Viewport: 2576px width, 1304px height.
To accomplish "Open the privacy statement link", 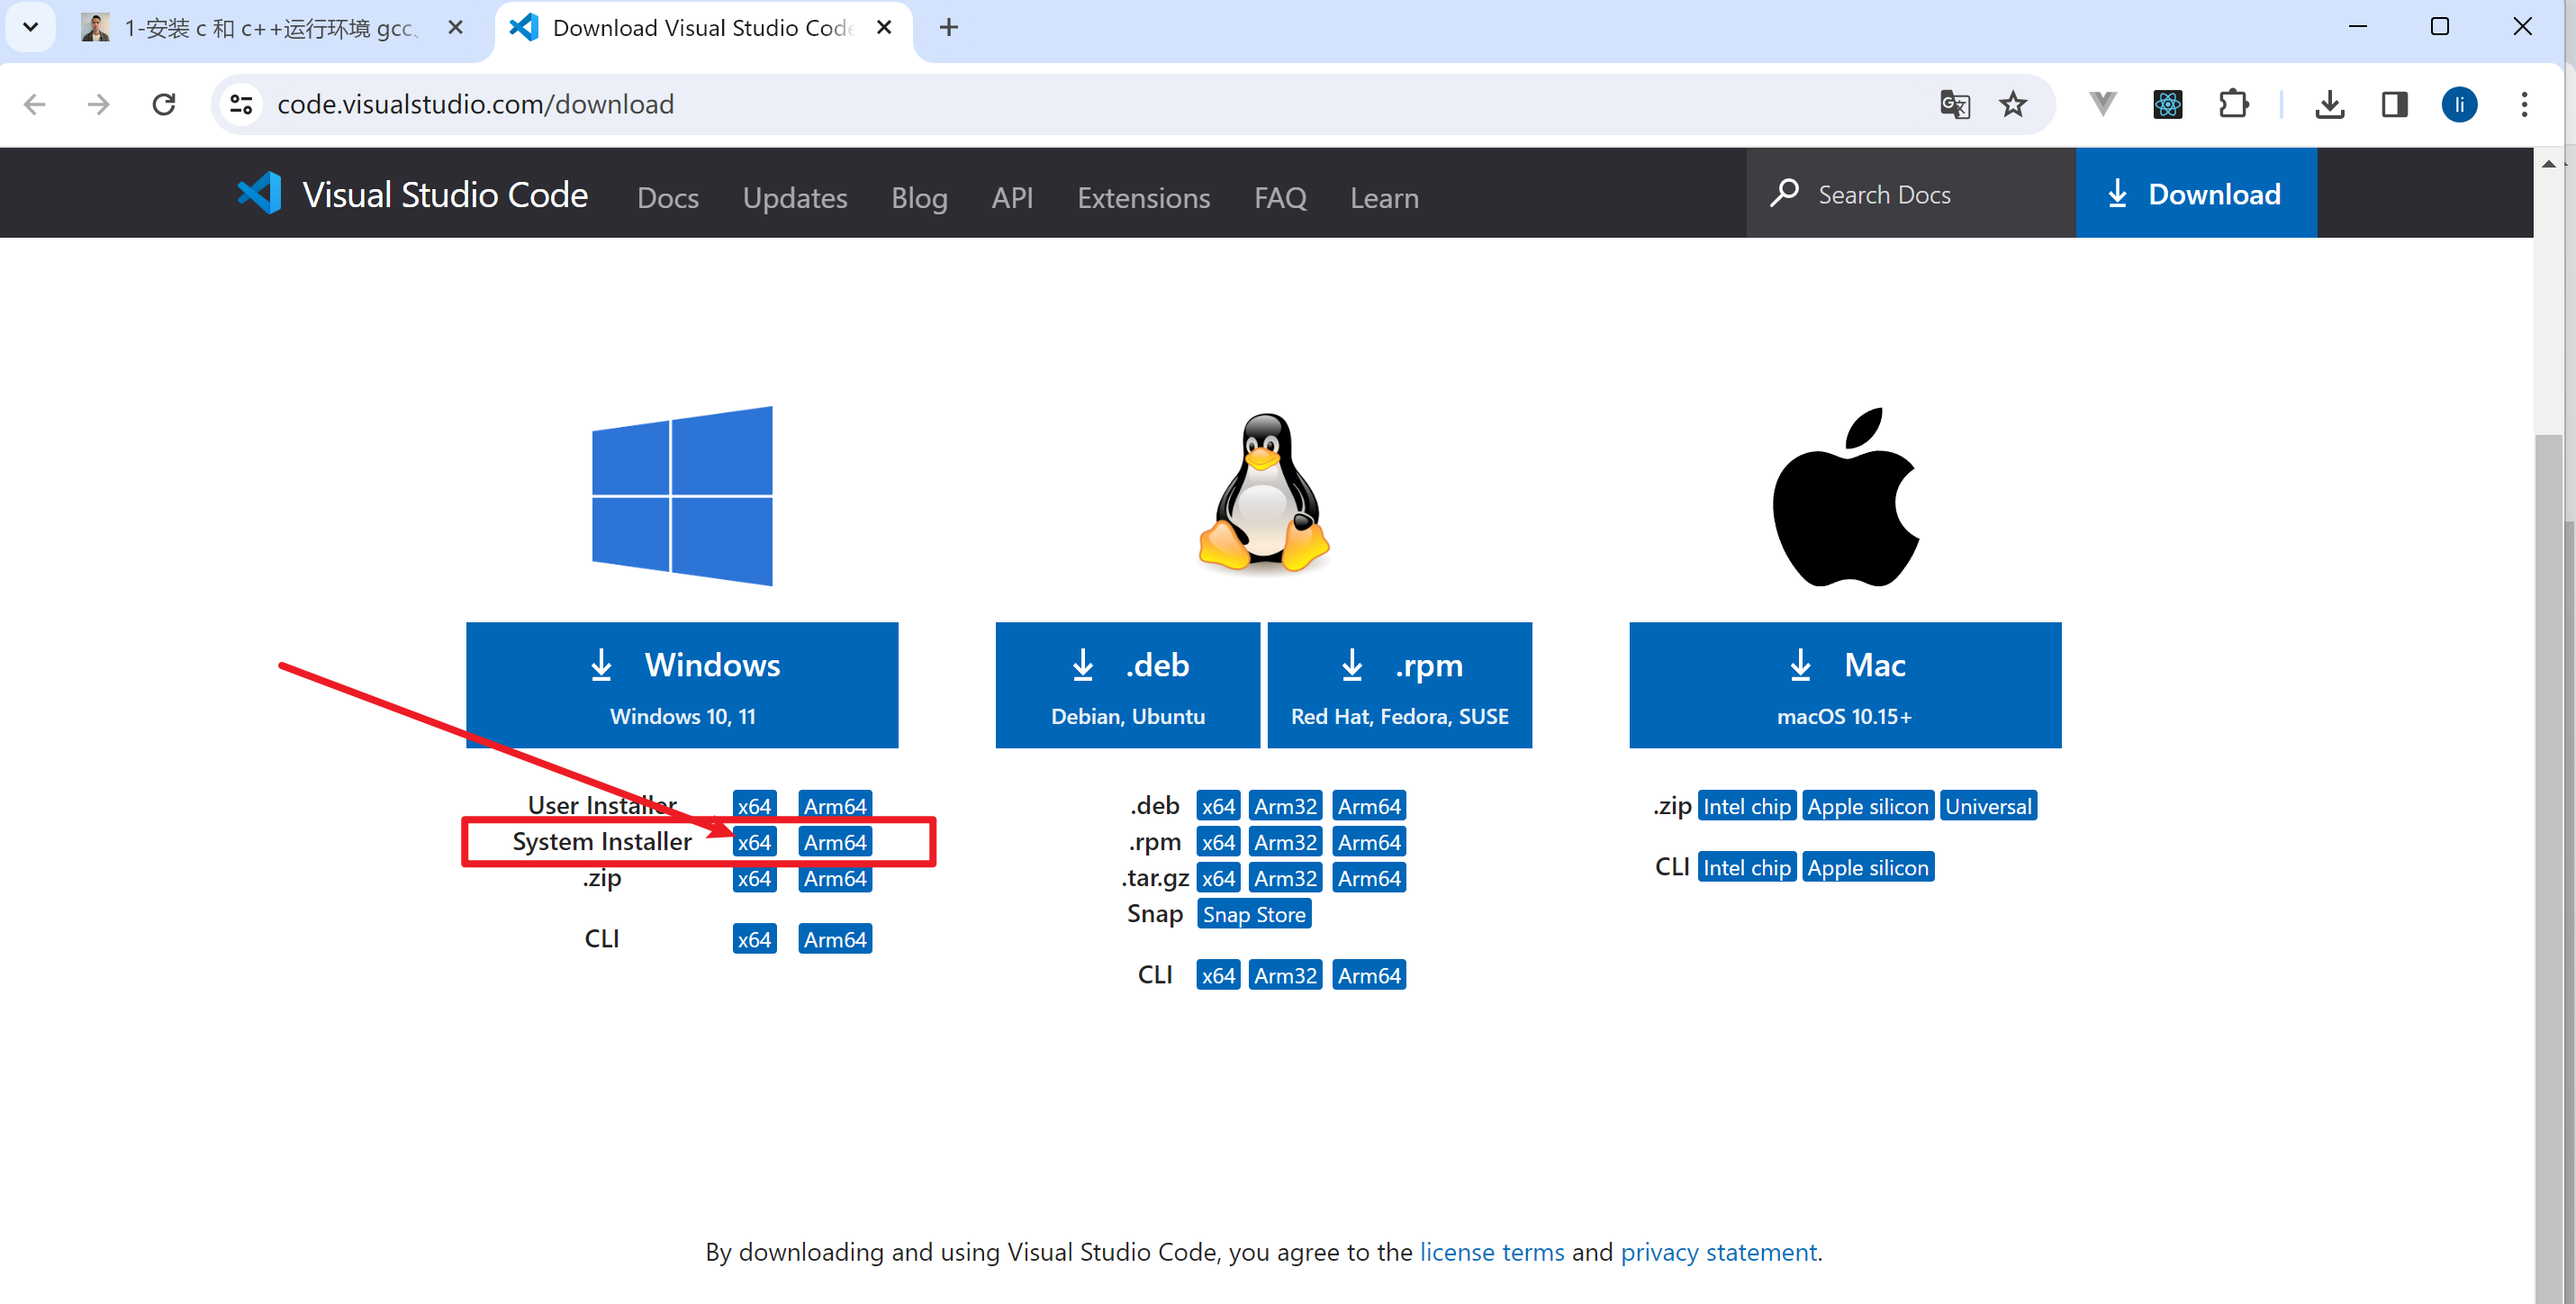I will click(x=1719, y=1252).
